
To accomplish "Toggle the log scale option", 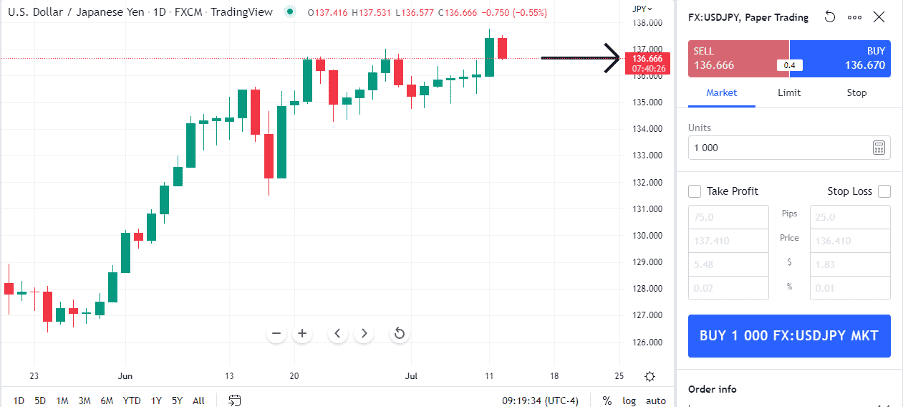I will point(628,400).
